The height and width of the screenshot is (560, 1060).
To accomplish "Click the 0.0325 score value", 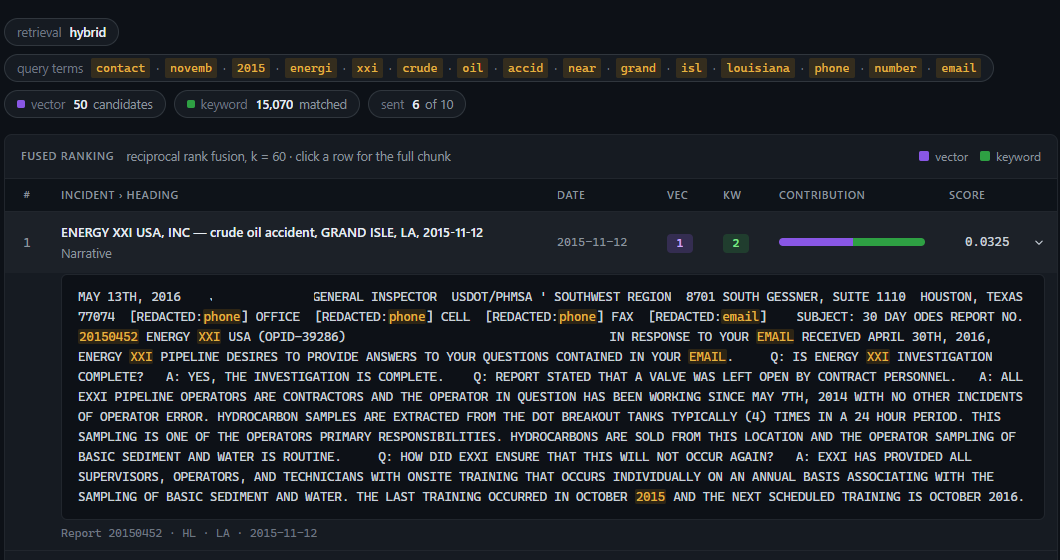I will click(987, 242).
